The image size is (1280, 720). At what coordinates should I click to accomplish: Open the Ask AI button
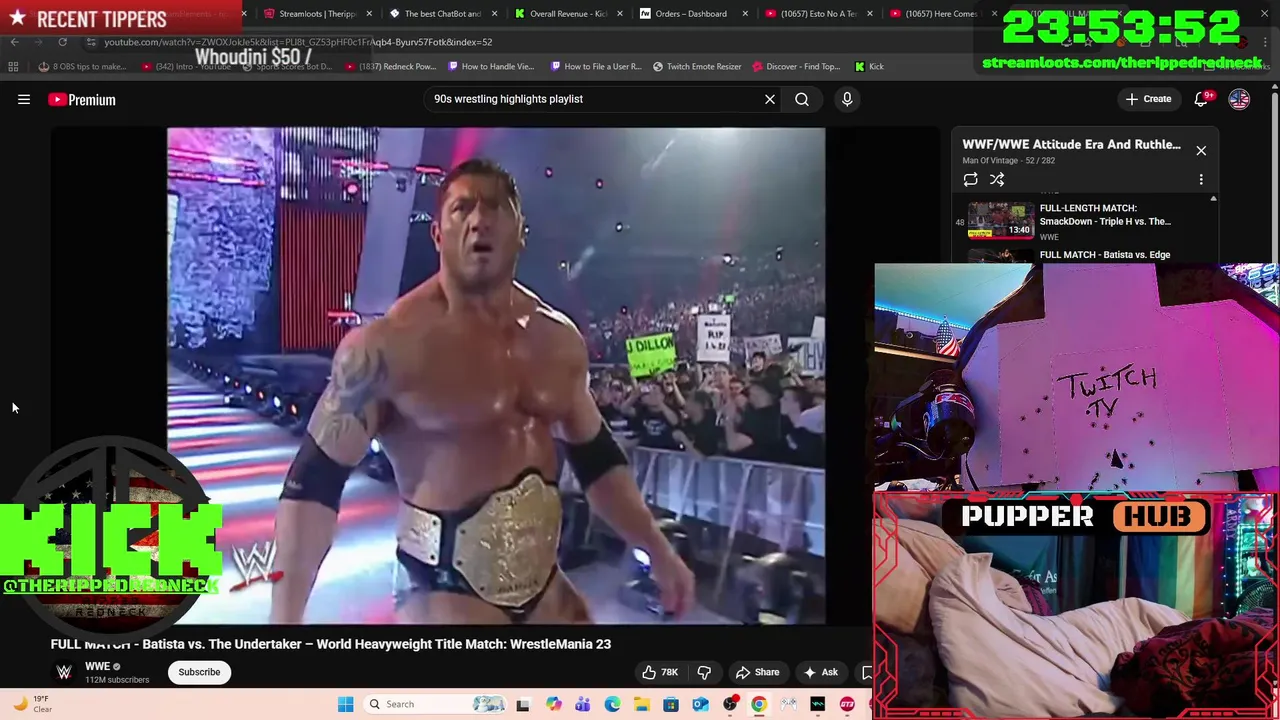[821, 672]
